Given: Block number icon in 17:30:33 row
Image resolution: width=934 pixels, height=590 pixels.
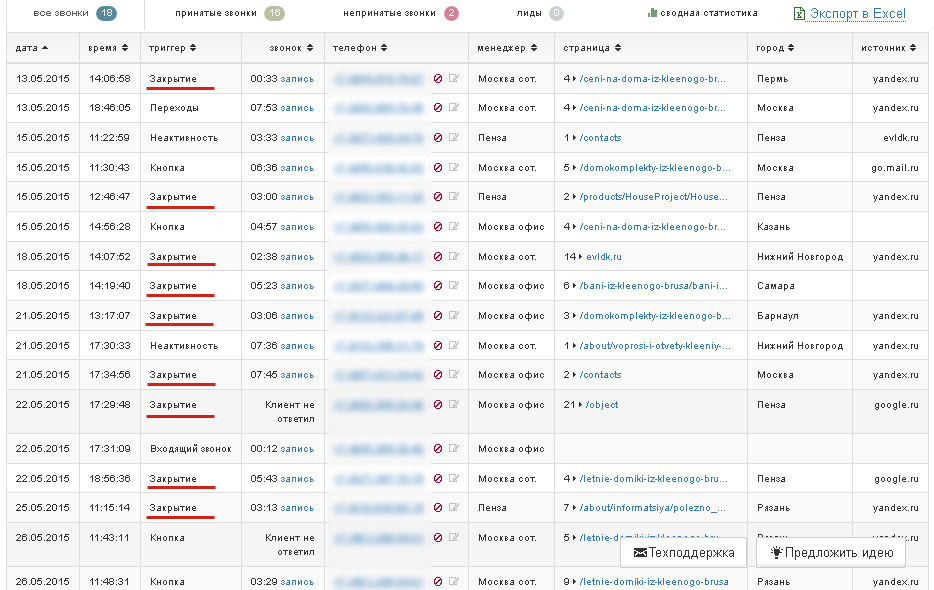Looking at the screenshot, I should pyautogui.click(x=438, y=346).
